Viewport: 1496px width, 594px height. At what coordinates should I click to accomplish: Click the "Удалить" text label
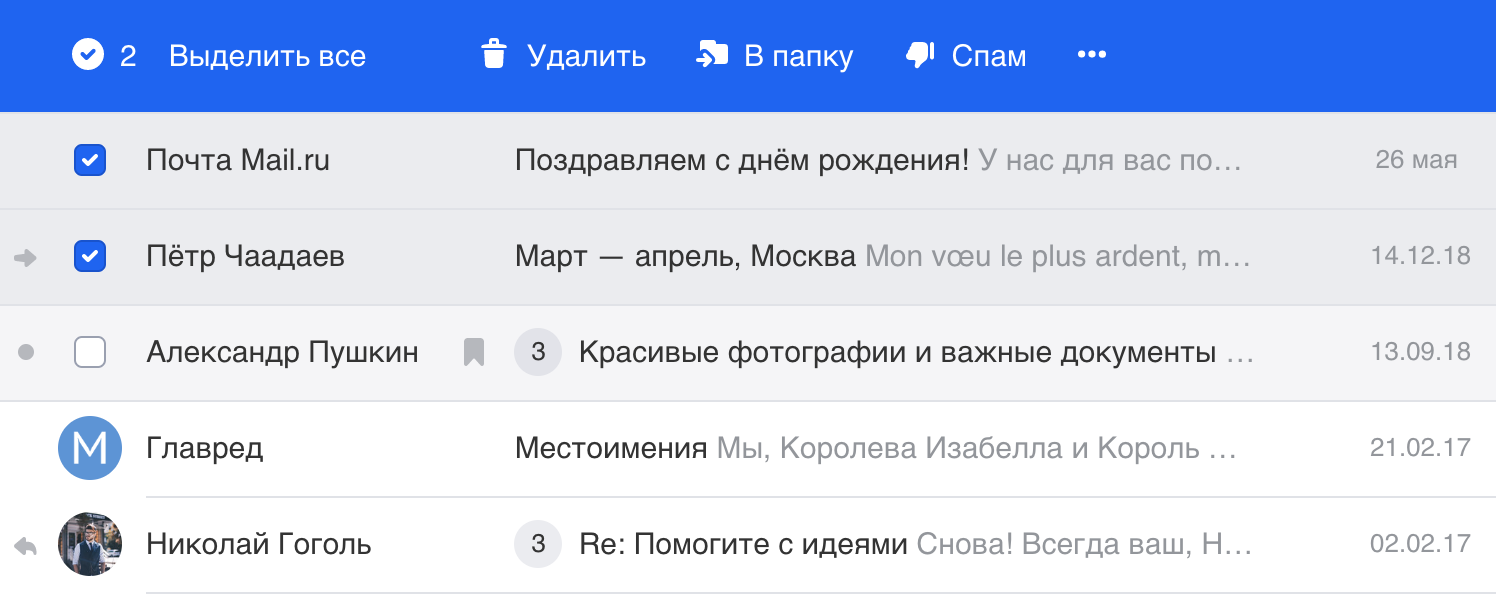586,56
